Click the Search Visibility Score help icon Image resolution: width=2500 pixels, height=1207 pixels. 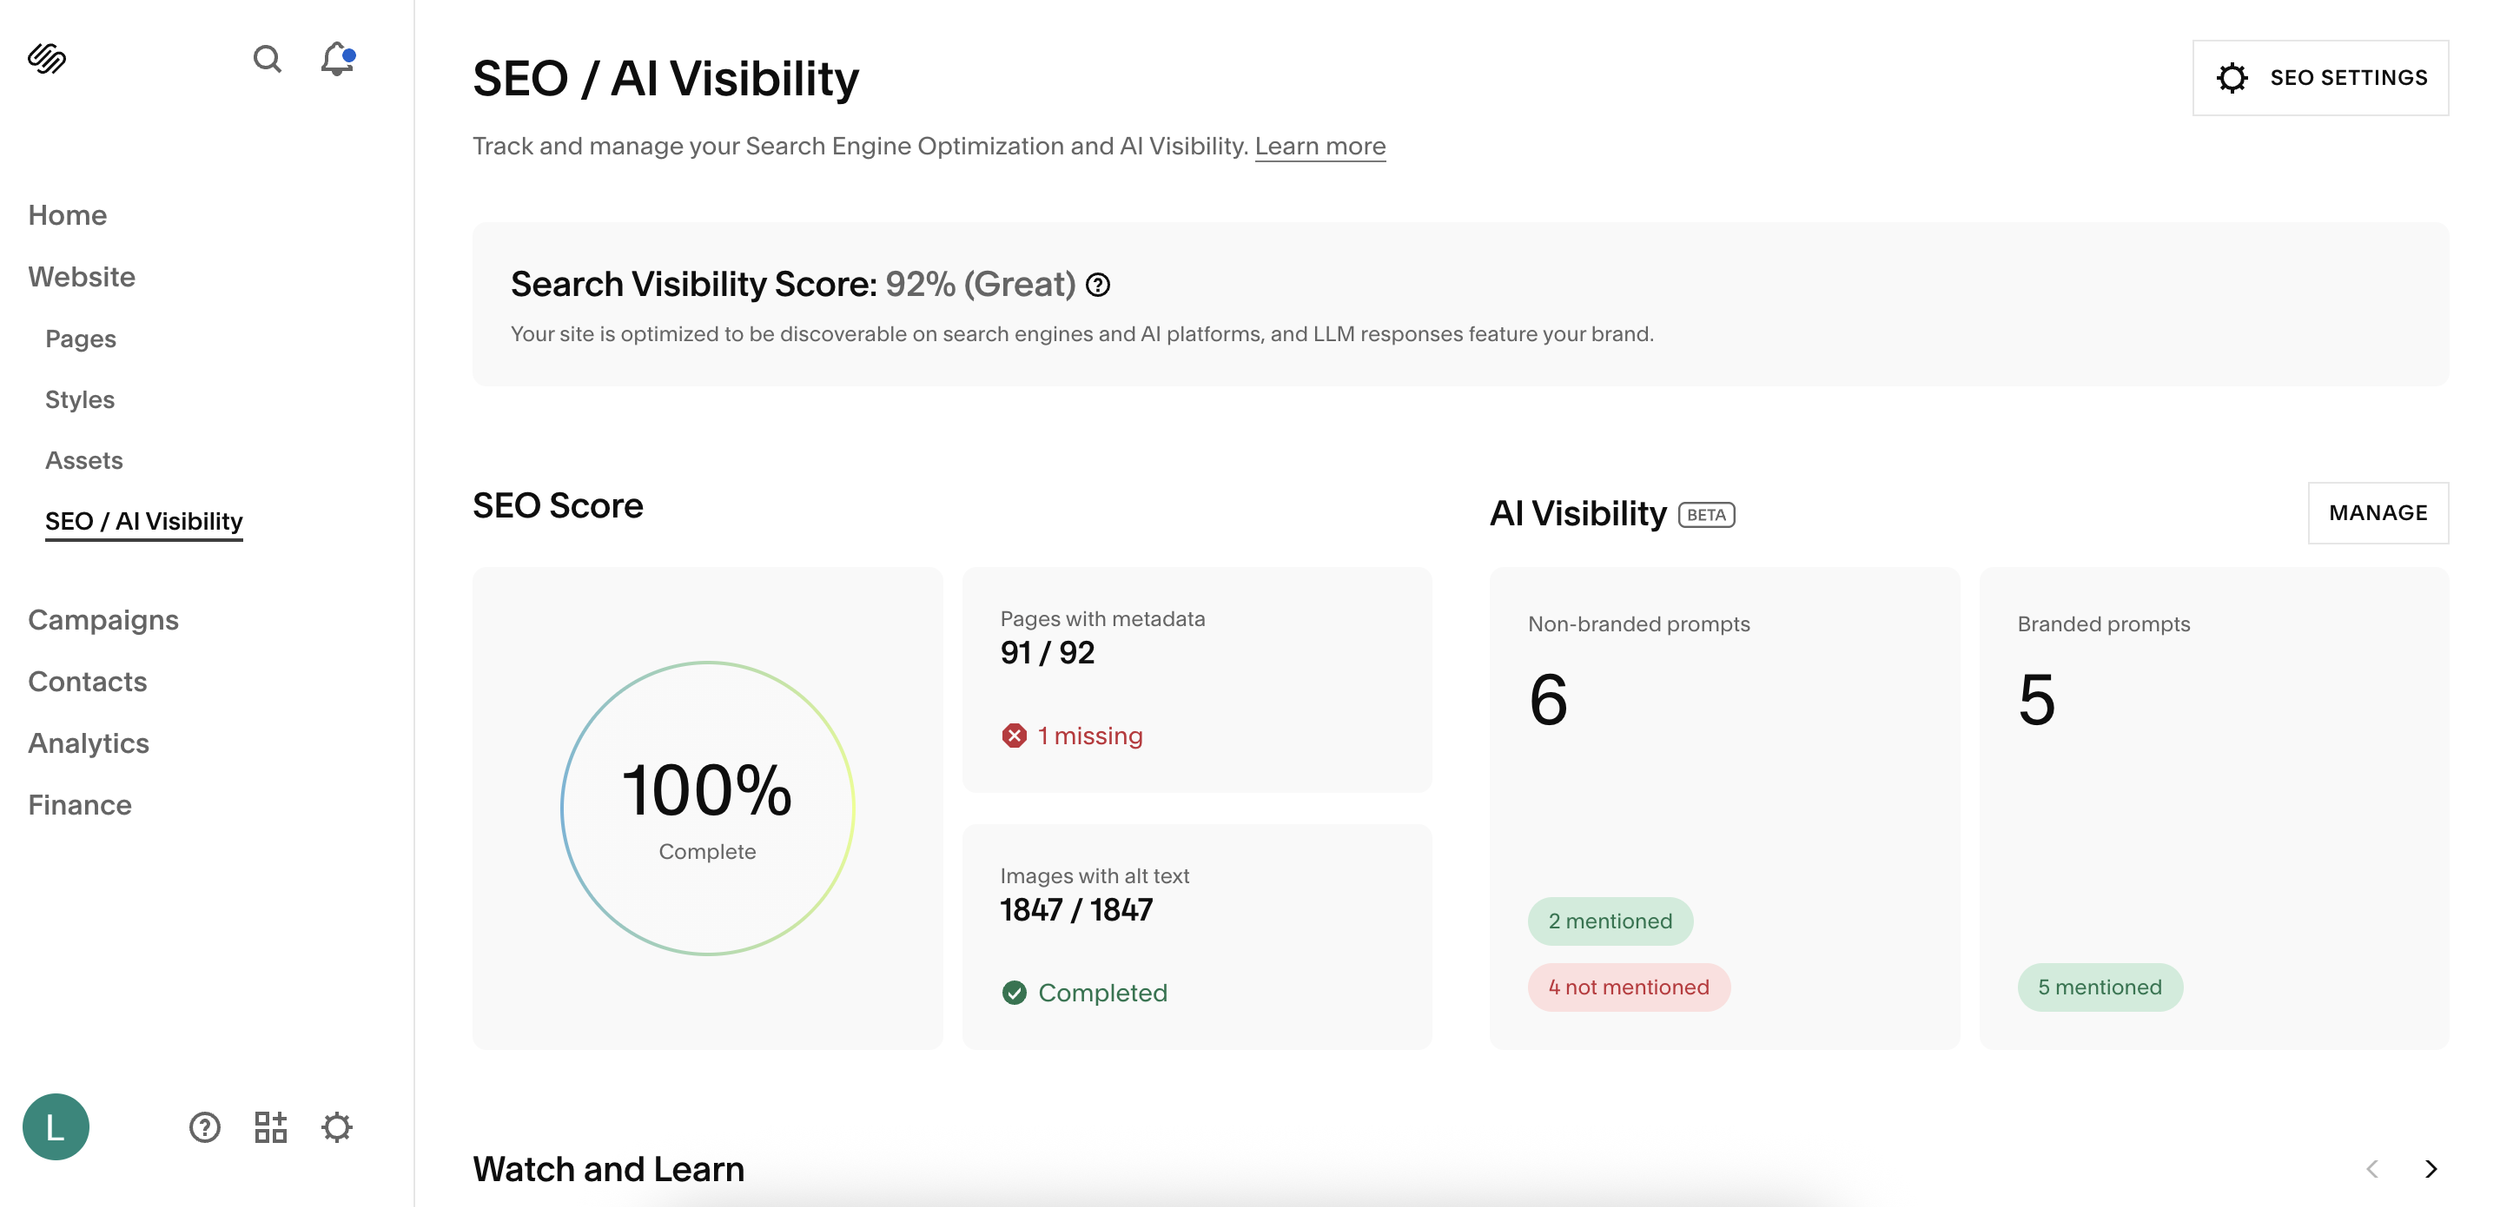(x=1097, y=286)
